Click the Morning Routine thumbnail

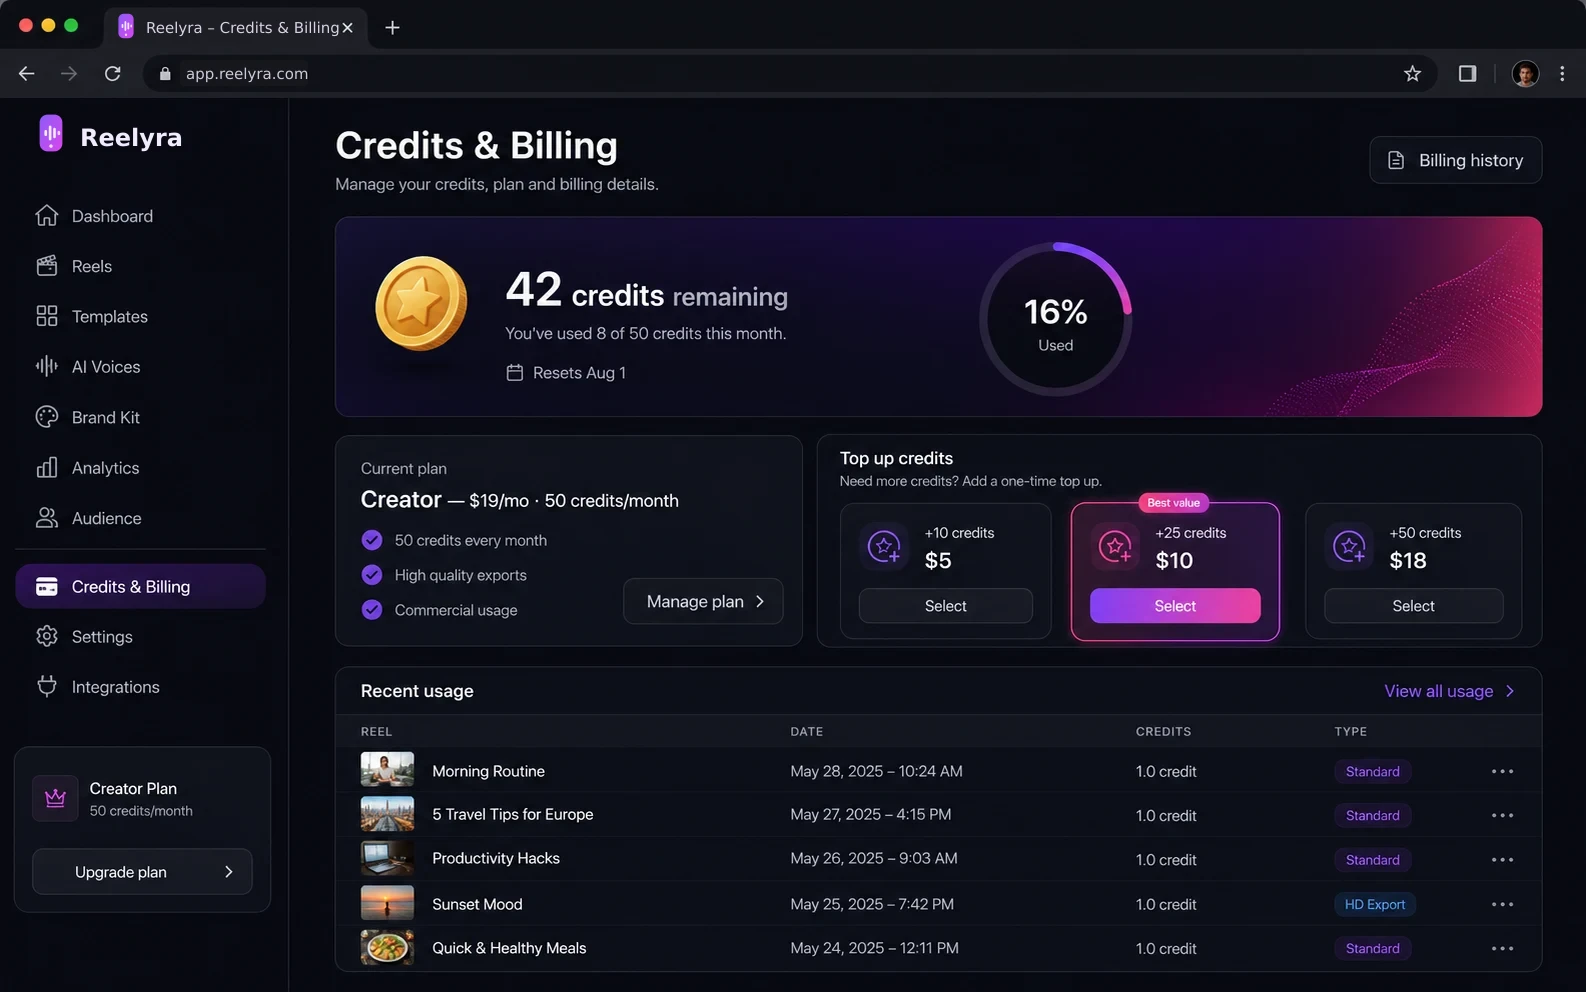(387, 770)
